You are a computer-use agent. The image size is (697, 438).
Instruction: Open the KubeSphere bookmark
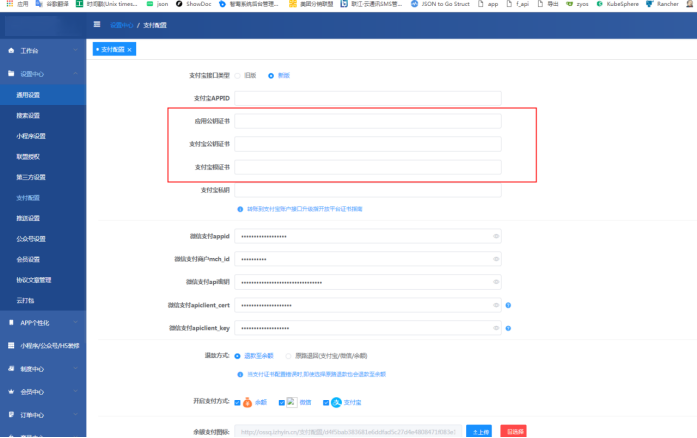(x=617, y=4)
